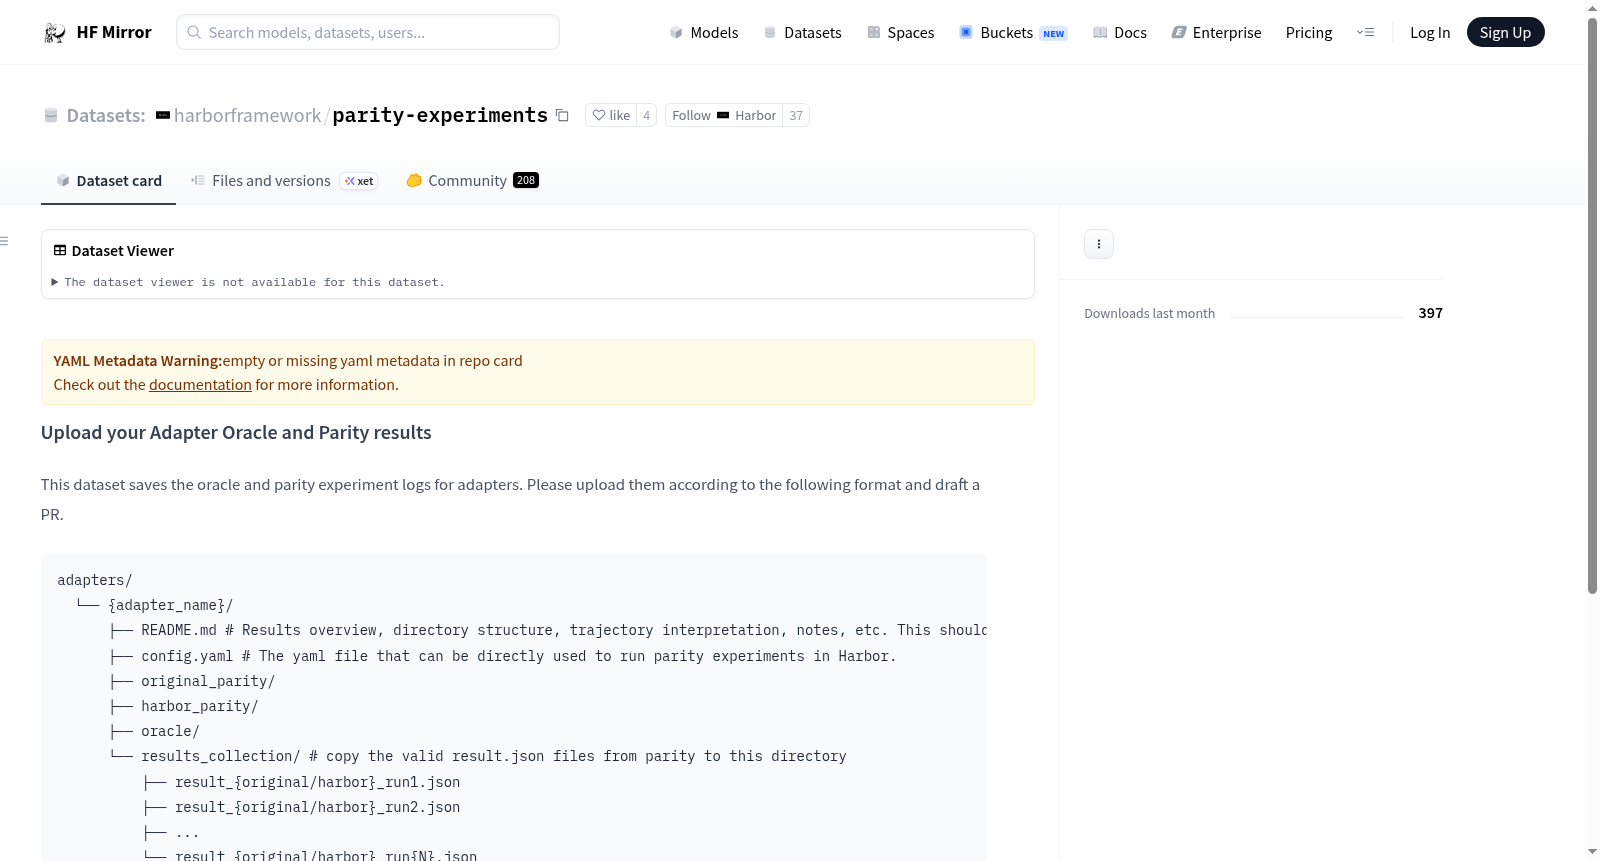Switch to the Files and versions tab

[284, 181]
